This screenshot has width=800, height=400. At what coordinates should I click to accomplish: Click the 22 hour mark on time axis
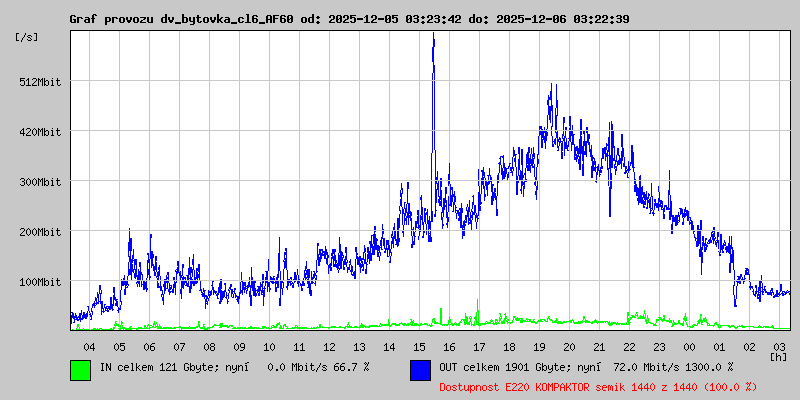[x=629, y=346]
